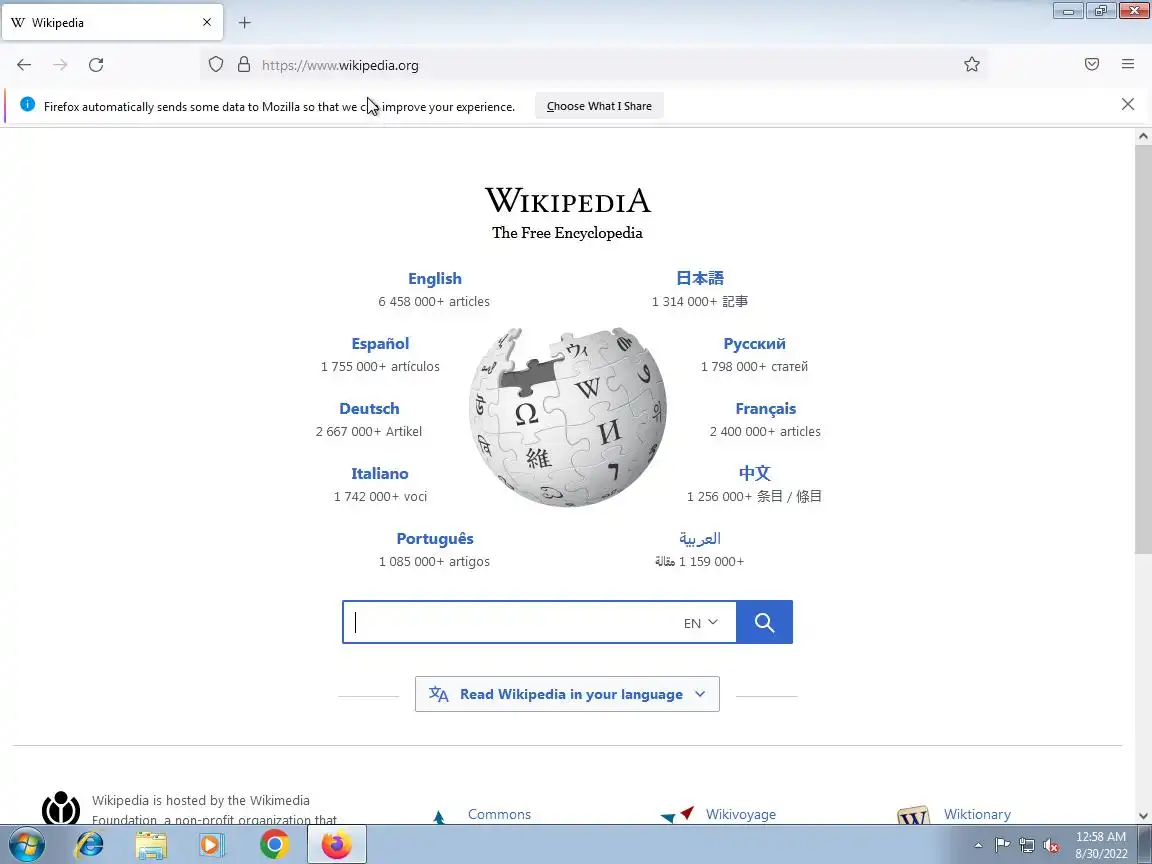Bookmark this page with the star
Screen dimensions: 1152x864
click(972, 65)
